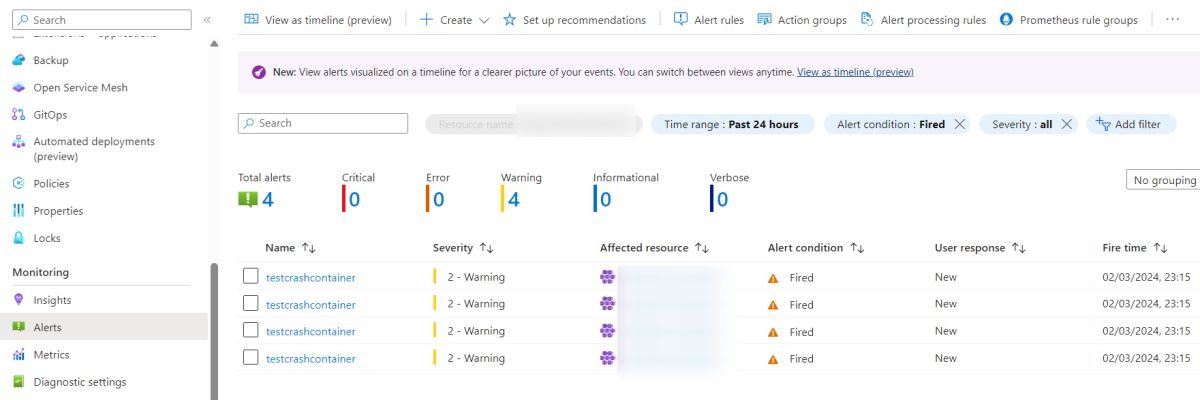Sort the table by Fire time column
The width and height of the screenshot is (1200, 400).
point(1134,247)
